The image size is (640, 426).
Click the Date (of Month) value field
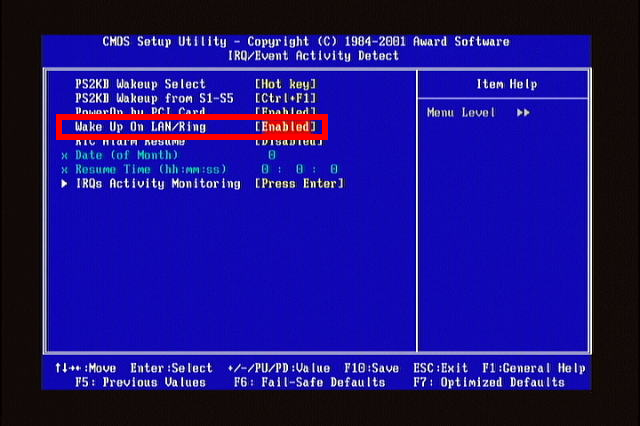point(272,155)
